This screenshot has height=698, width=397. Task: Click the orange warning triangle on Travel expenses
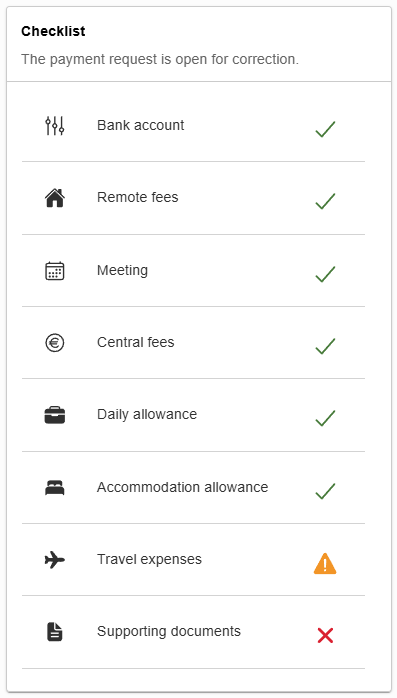[325, 563]
